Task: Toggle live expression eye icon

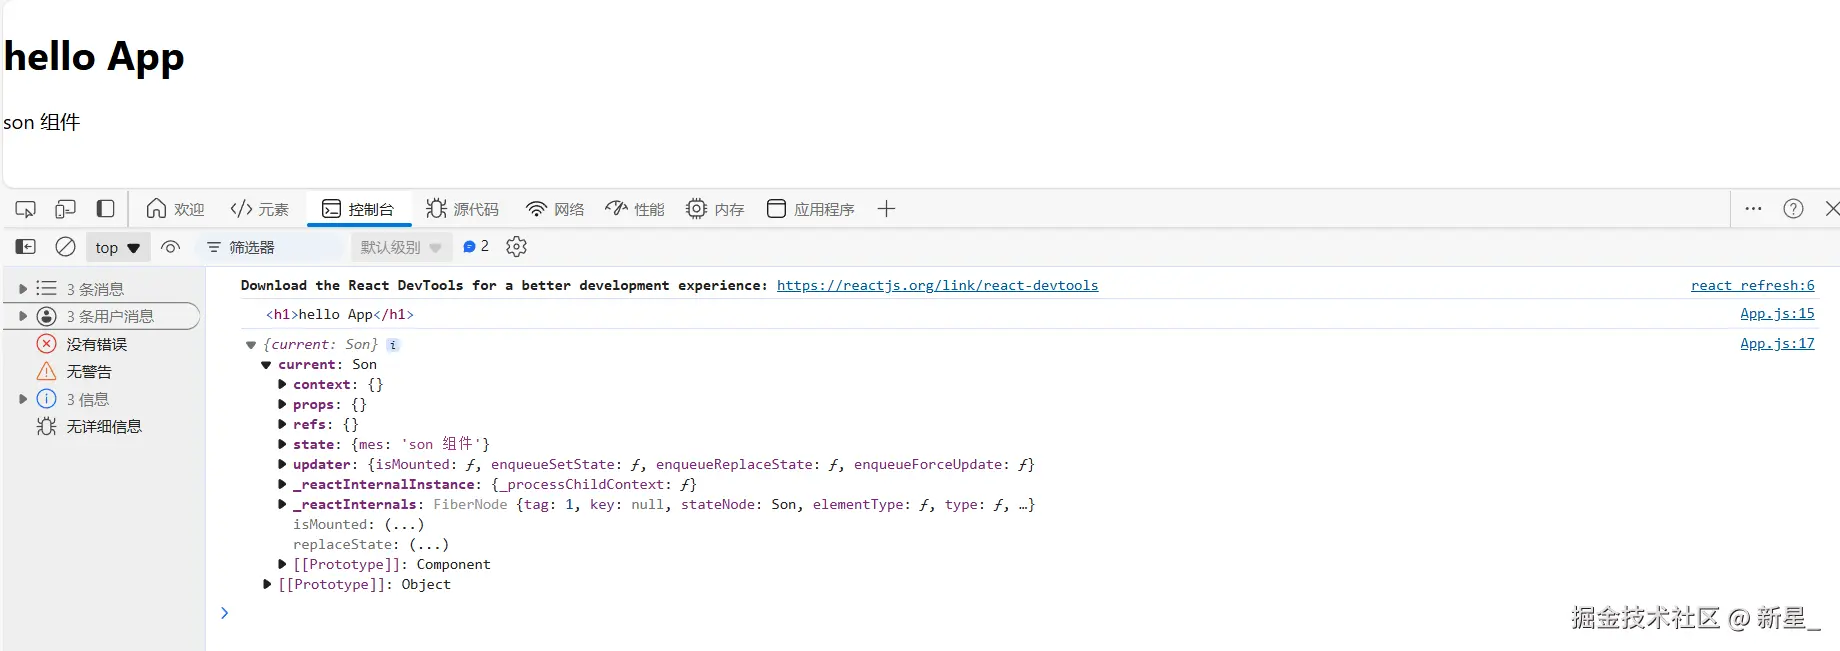Action: click(171, 247)
